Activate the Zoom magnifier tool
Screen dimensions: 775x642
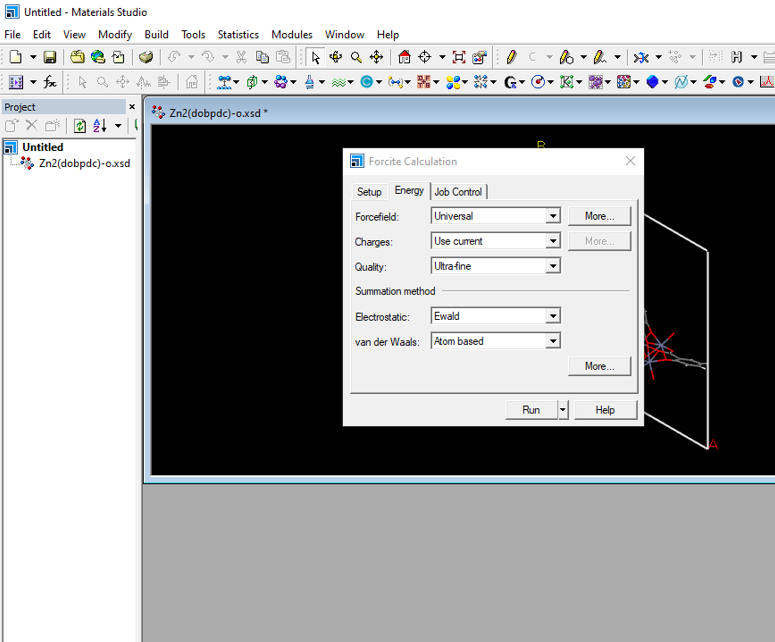coord(356,57)
